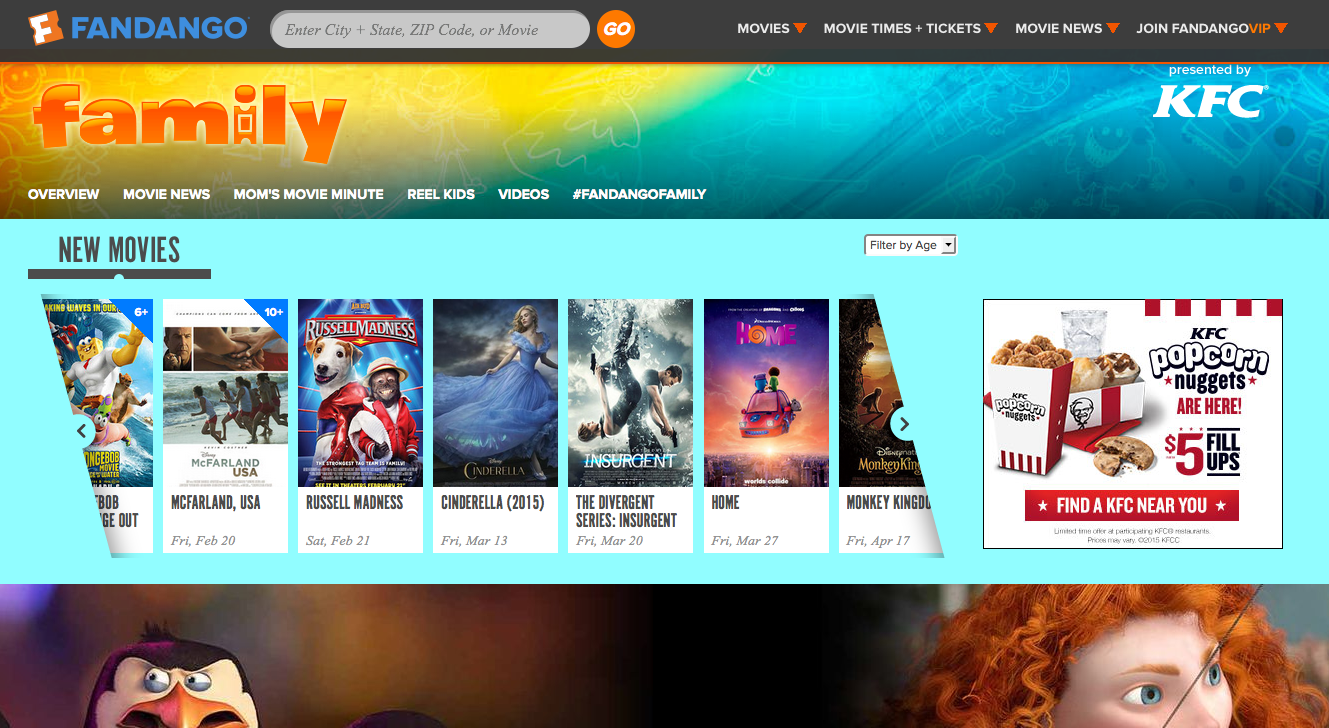Screen dimensions: 1329x728
Task: Open the #FandangoFamily tab
Action: (x=639, y=194)
